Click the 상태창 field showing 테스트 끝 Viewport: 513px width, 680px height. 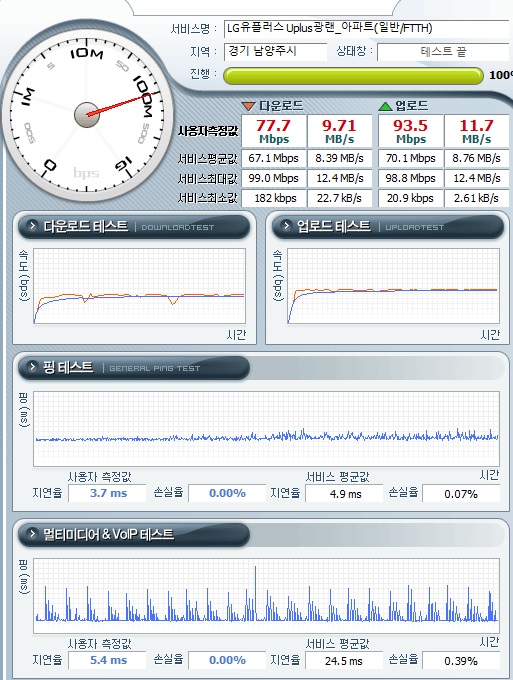pos(443,52)
